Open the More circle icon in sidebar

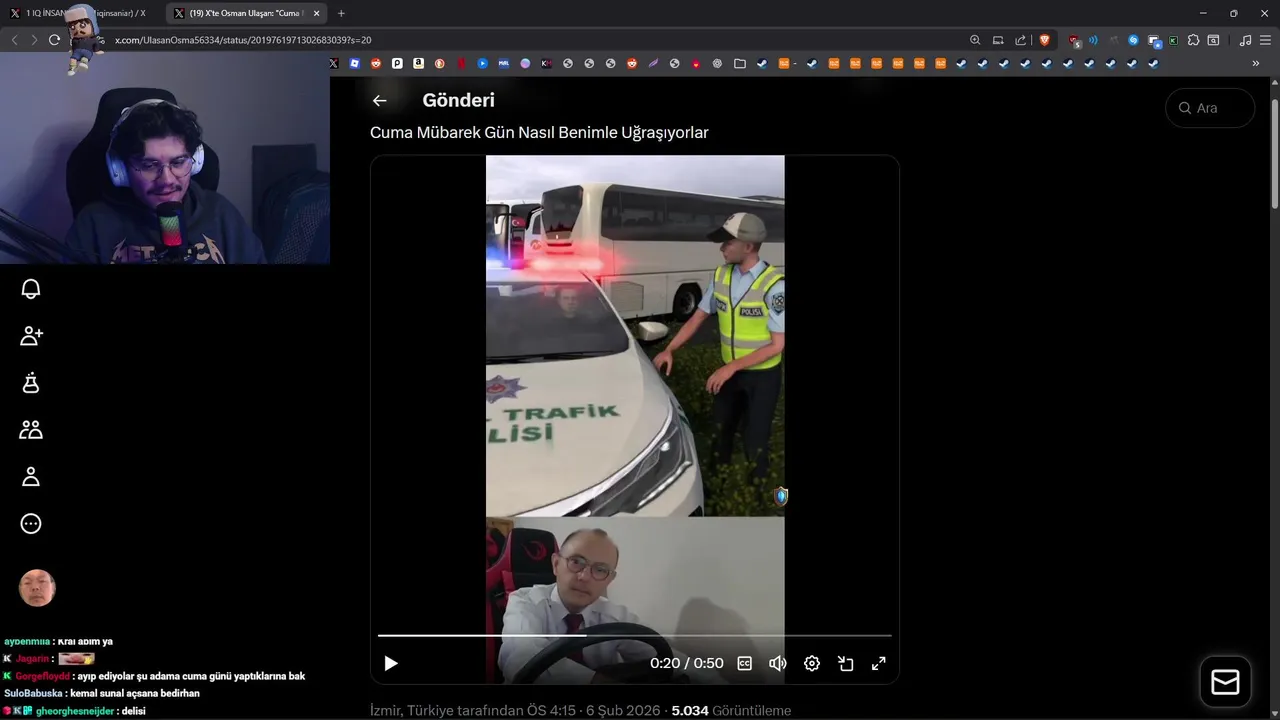pos(31,524)
